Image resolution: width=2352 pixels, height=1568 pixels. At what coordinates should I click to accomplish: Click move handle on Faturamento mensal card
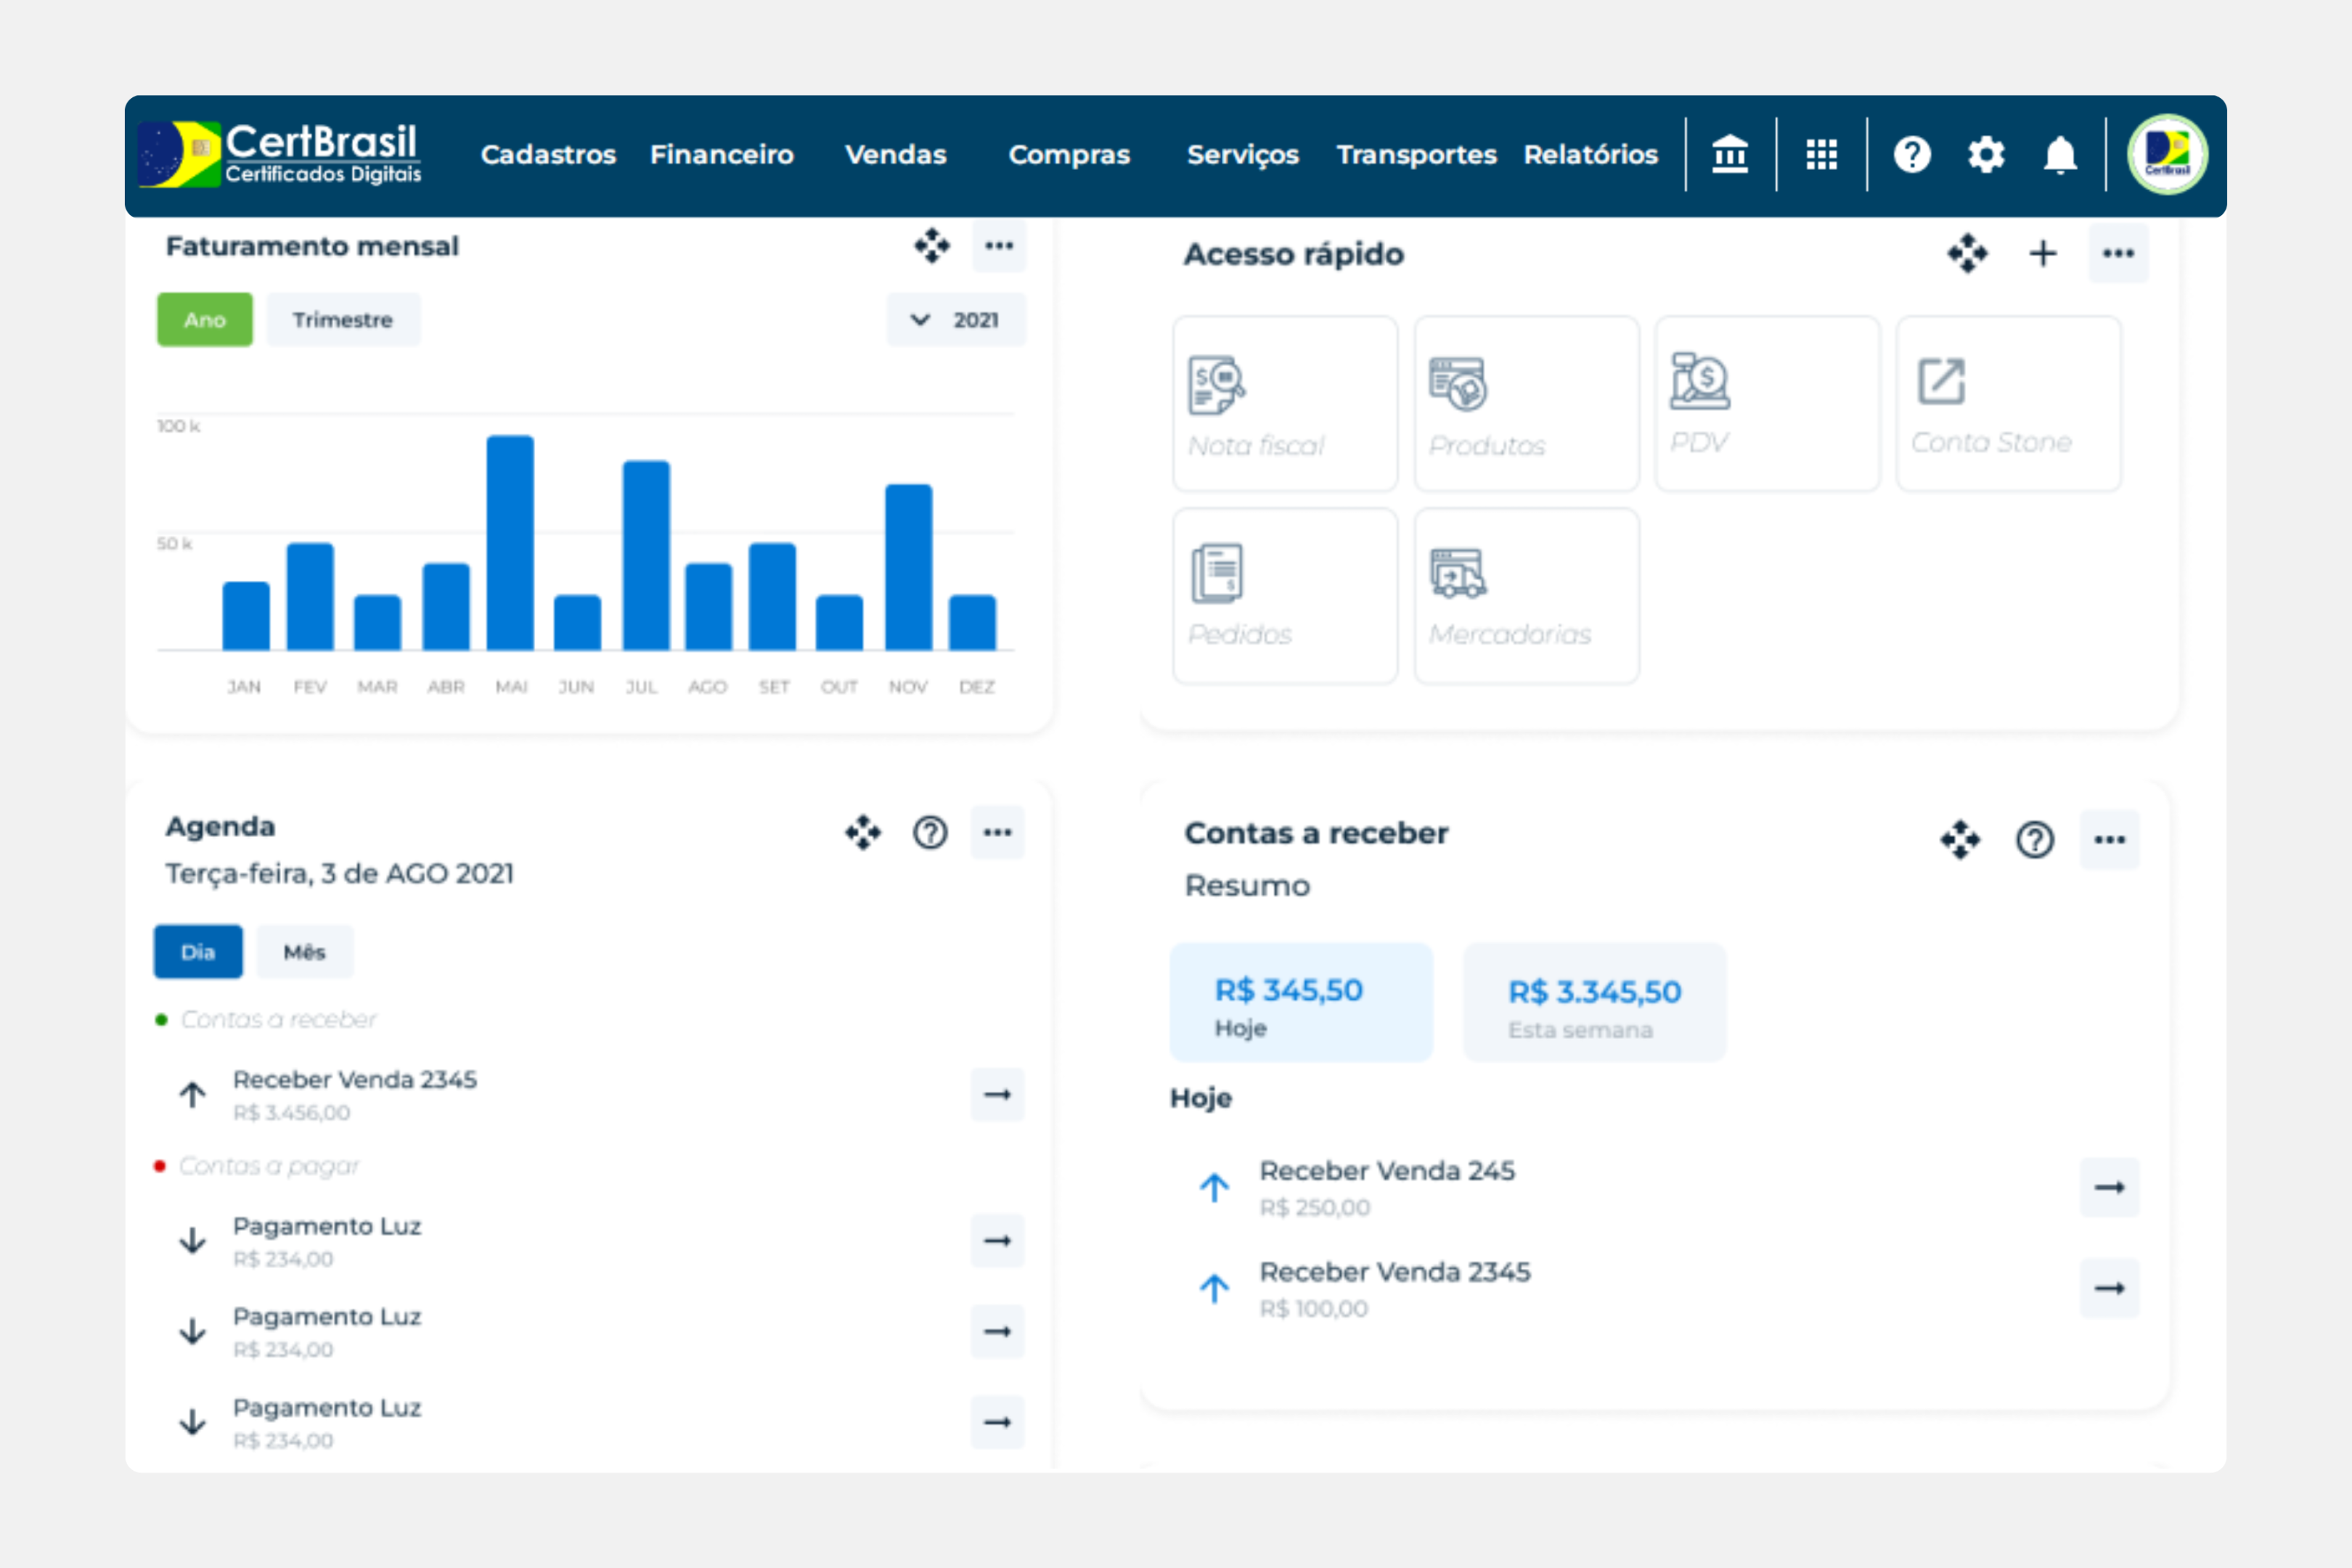932,245
